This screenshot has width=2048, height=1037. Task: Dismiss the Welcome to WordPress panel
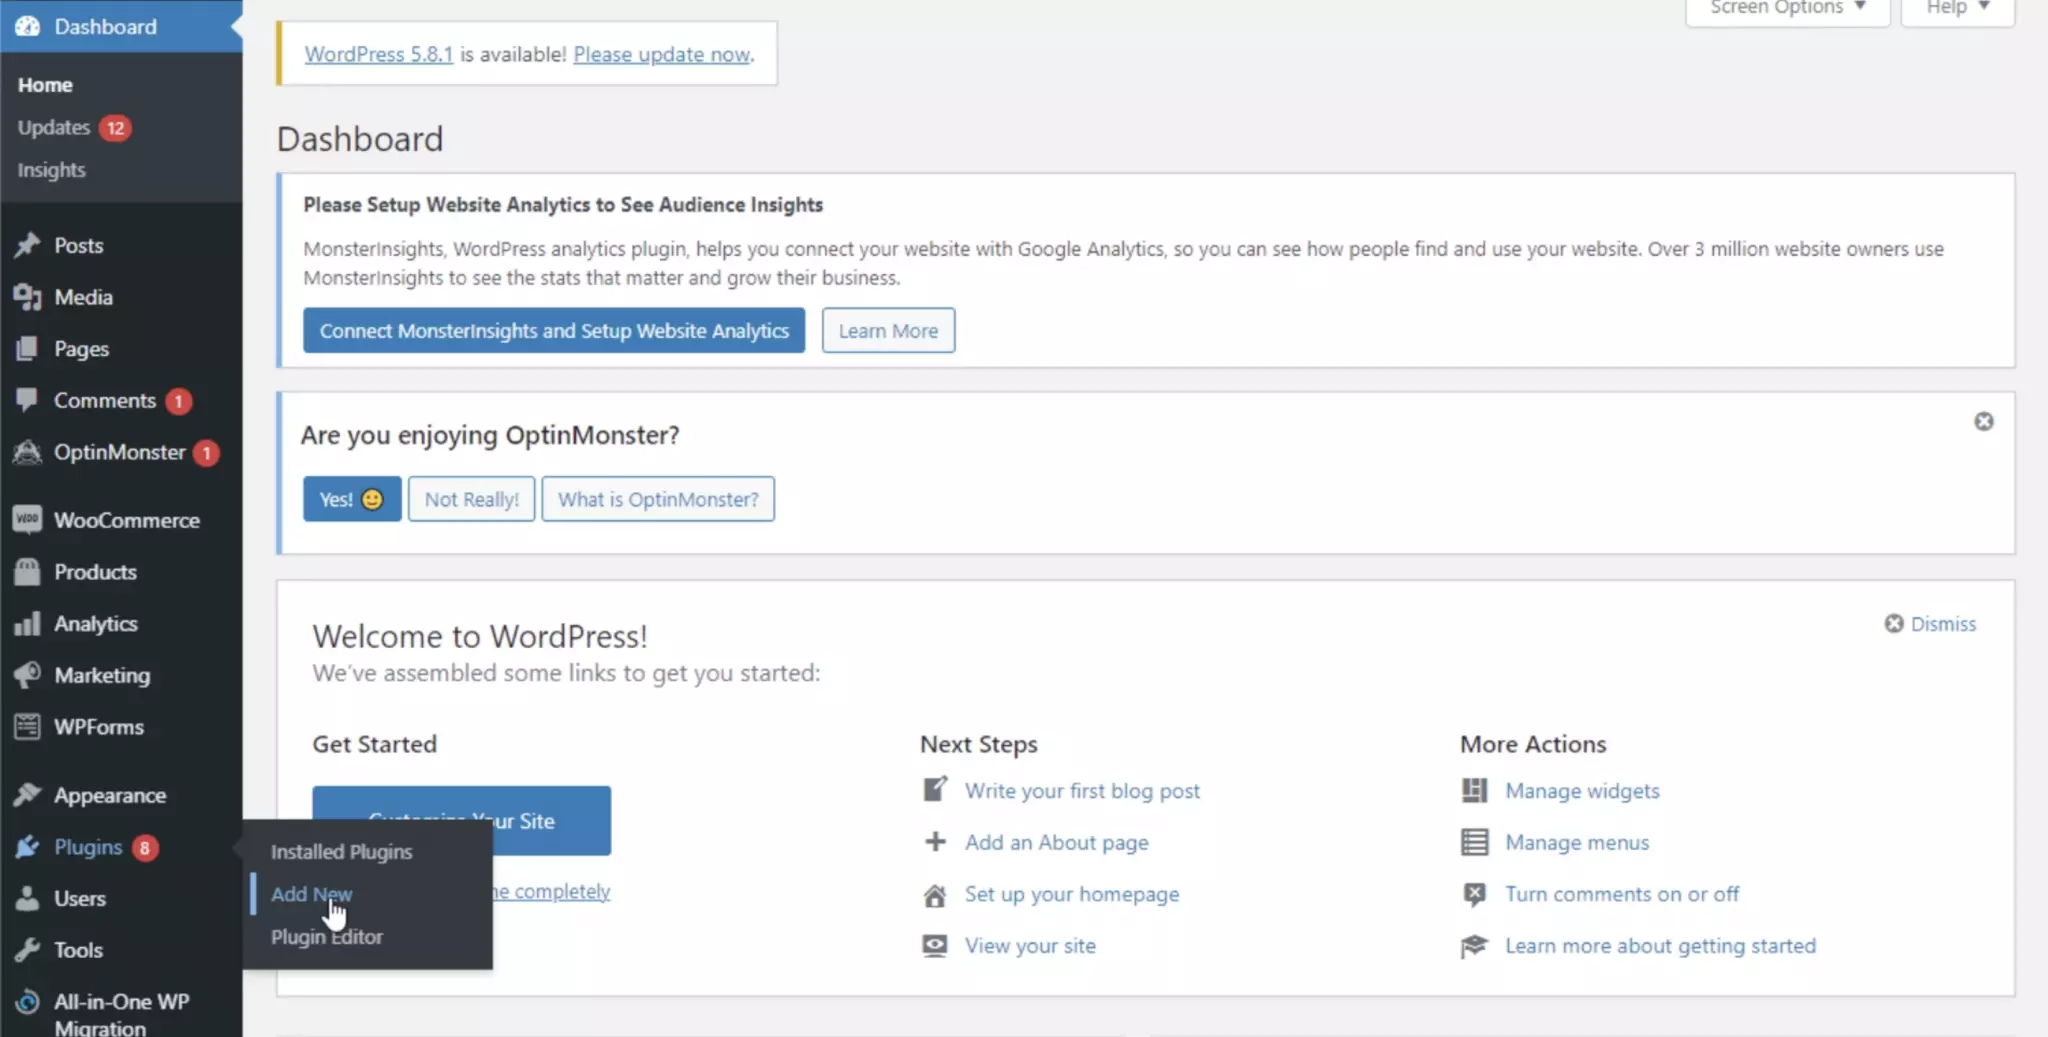[1931, 624]
